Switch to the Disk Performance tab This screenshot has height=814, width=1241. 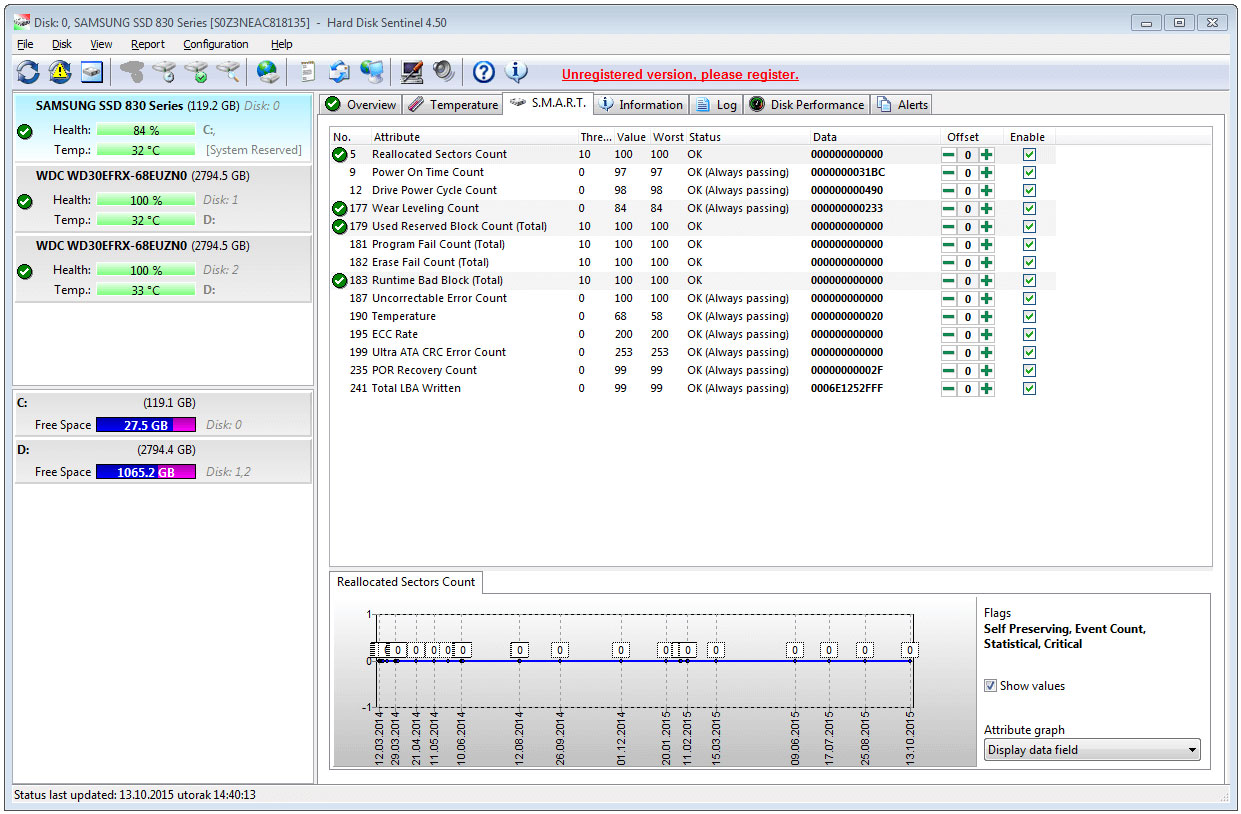tap(807, 105)
